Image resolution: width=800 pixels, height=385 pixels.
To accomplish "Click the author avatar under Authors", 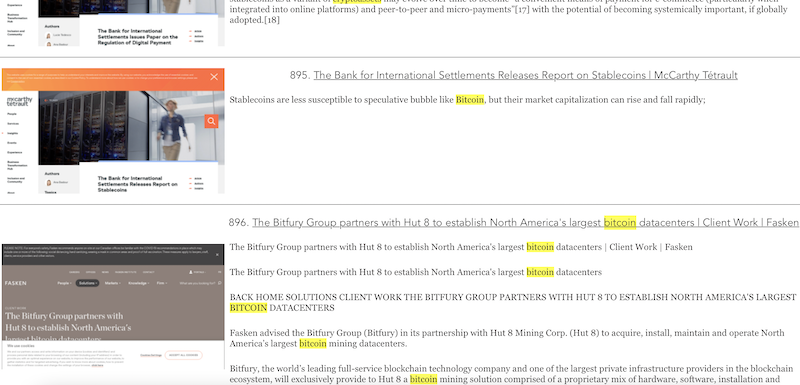I will [49, 183].
